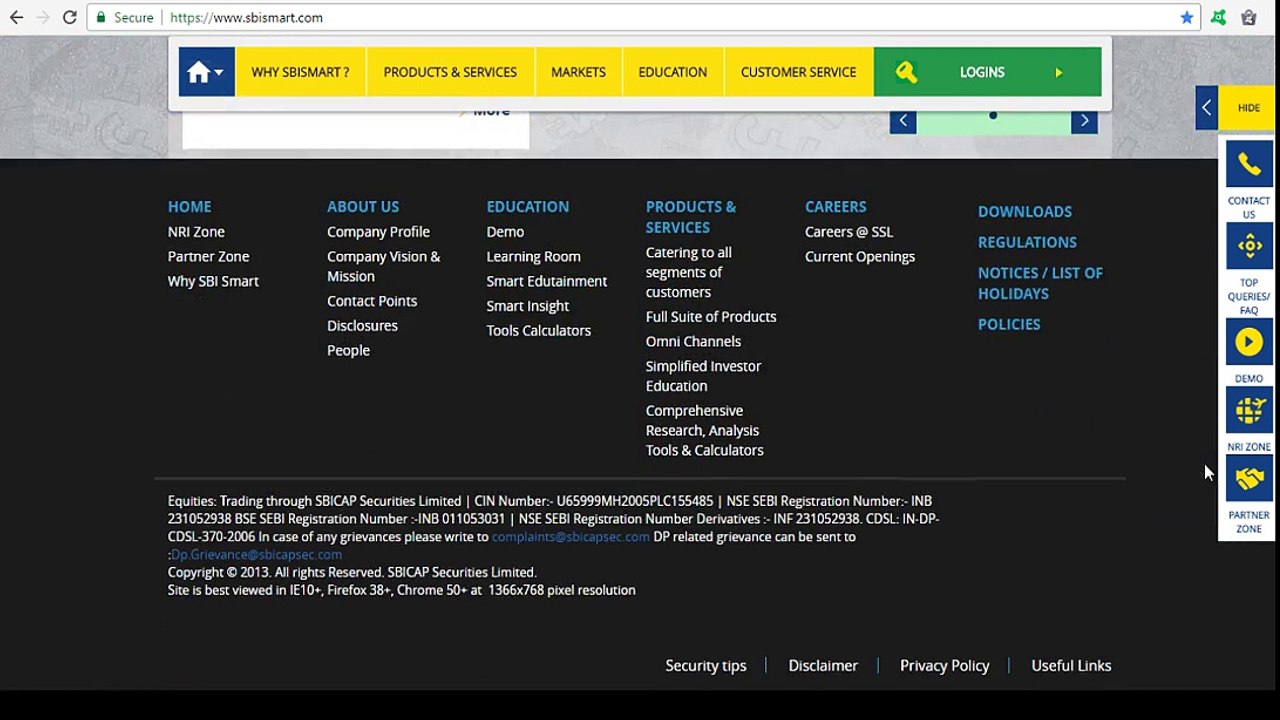Open Simplified Investor Education link

pyautogui.click(x=703, y=376)
